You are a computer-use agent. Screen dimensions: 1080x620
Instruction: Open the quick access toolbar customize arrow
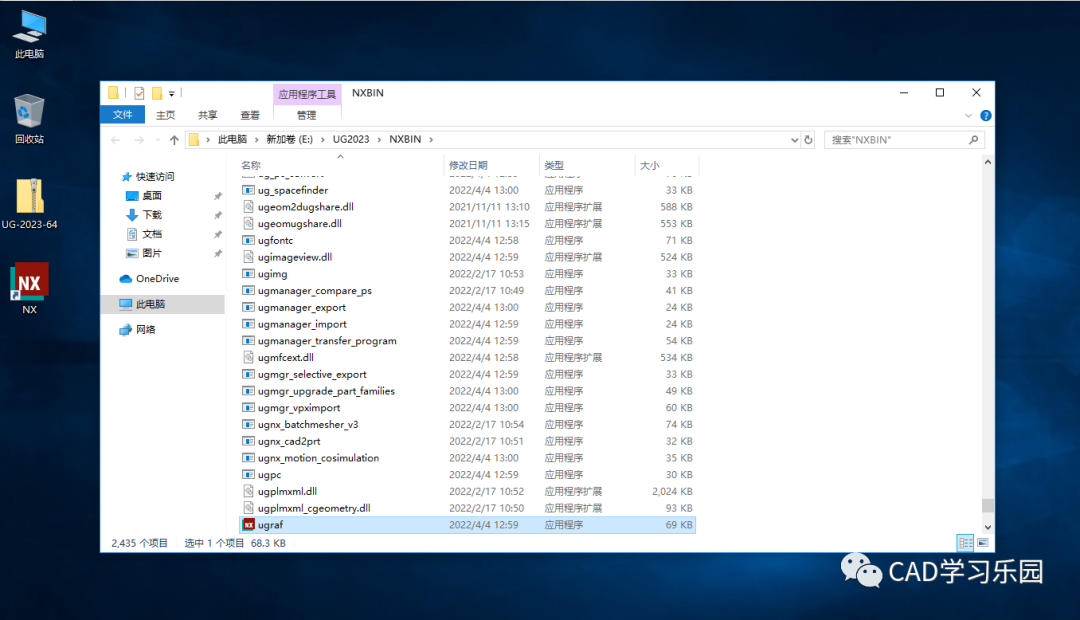[172, 93]
